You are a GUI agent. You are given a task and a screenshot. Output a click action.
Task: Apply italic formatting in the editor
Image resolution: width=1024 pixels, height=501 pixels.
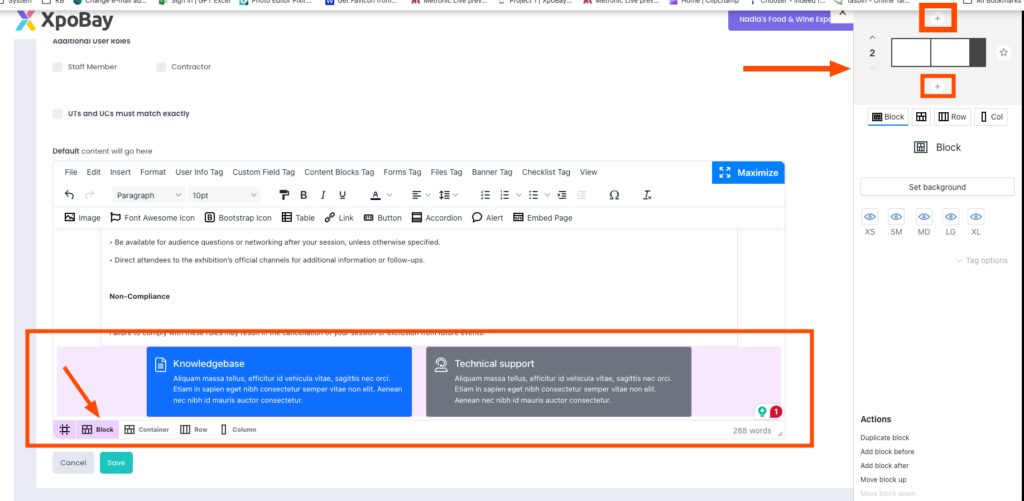click(x=323, y=195)
